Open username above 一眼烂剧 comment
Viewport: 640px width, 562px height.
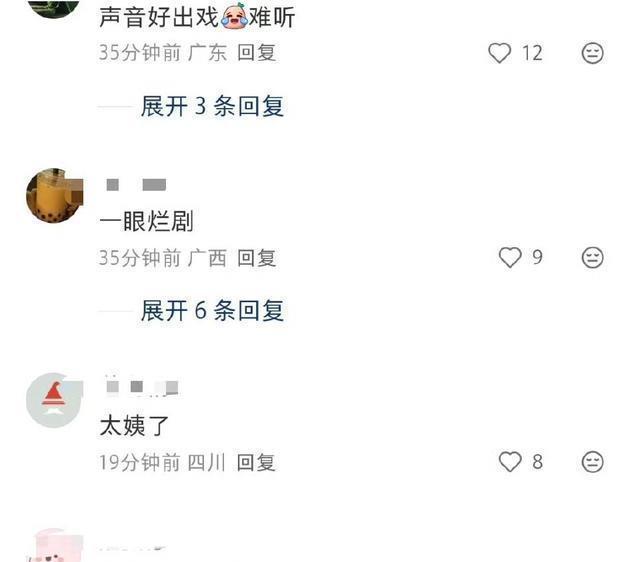point(136,185)
